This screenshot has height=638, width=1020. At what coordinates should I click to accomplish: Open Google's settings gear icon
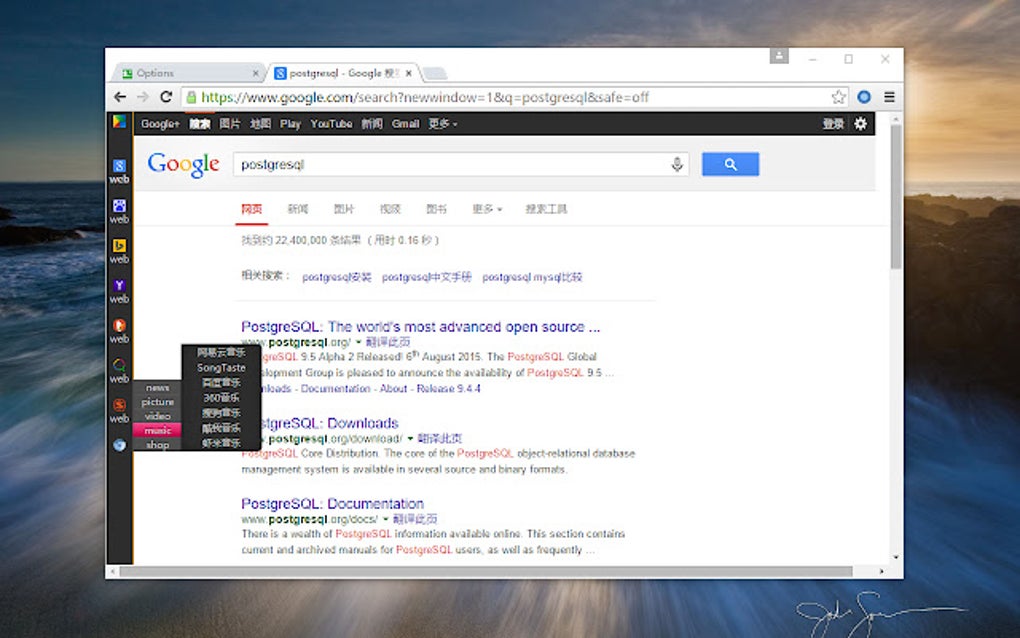[860, 123]
